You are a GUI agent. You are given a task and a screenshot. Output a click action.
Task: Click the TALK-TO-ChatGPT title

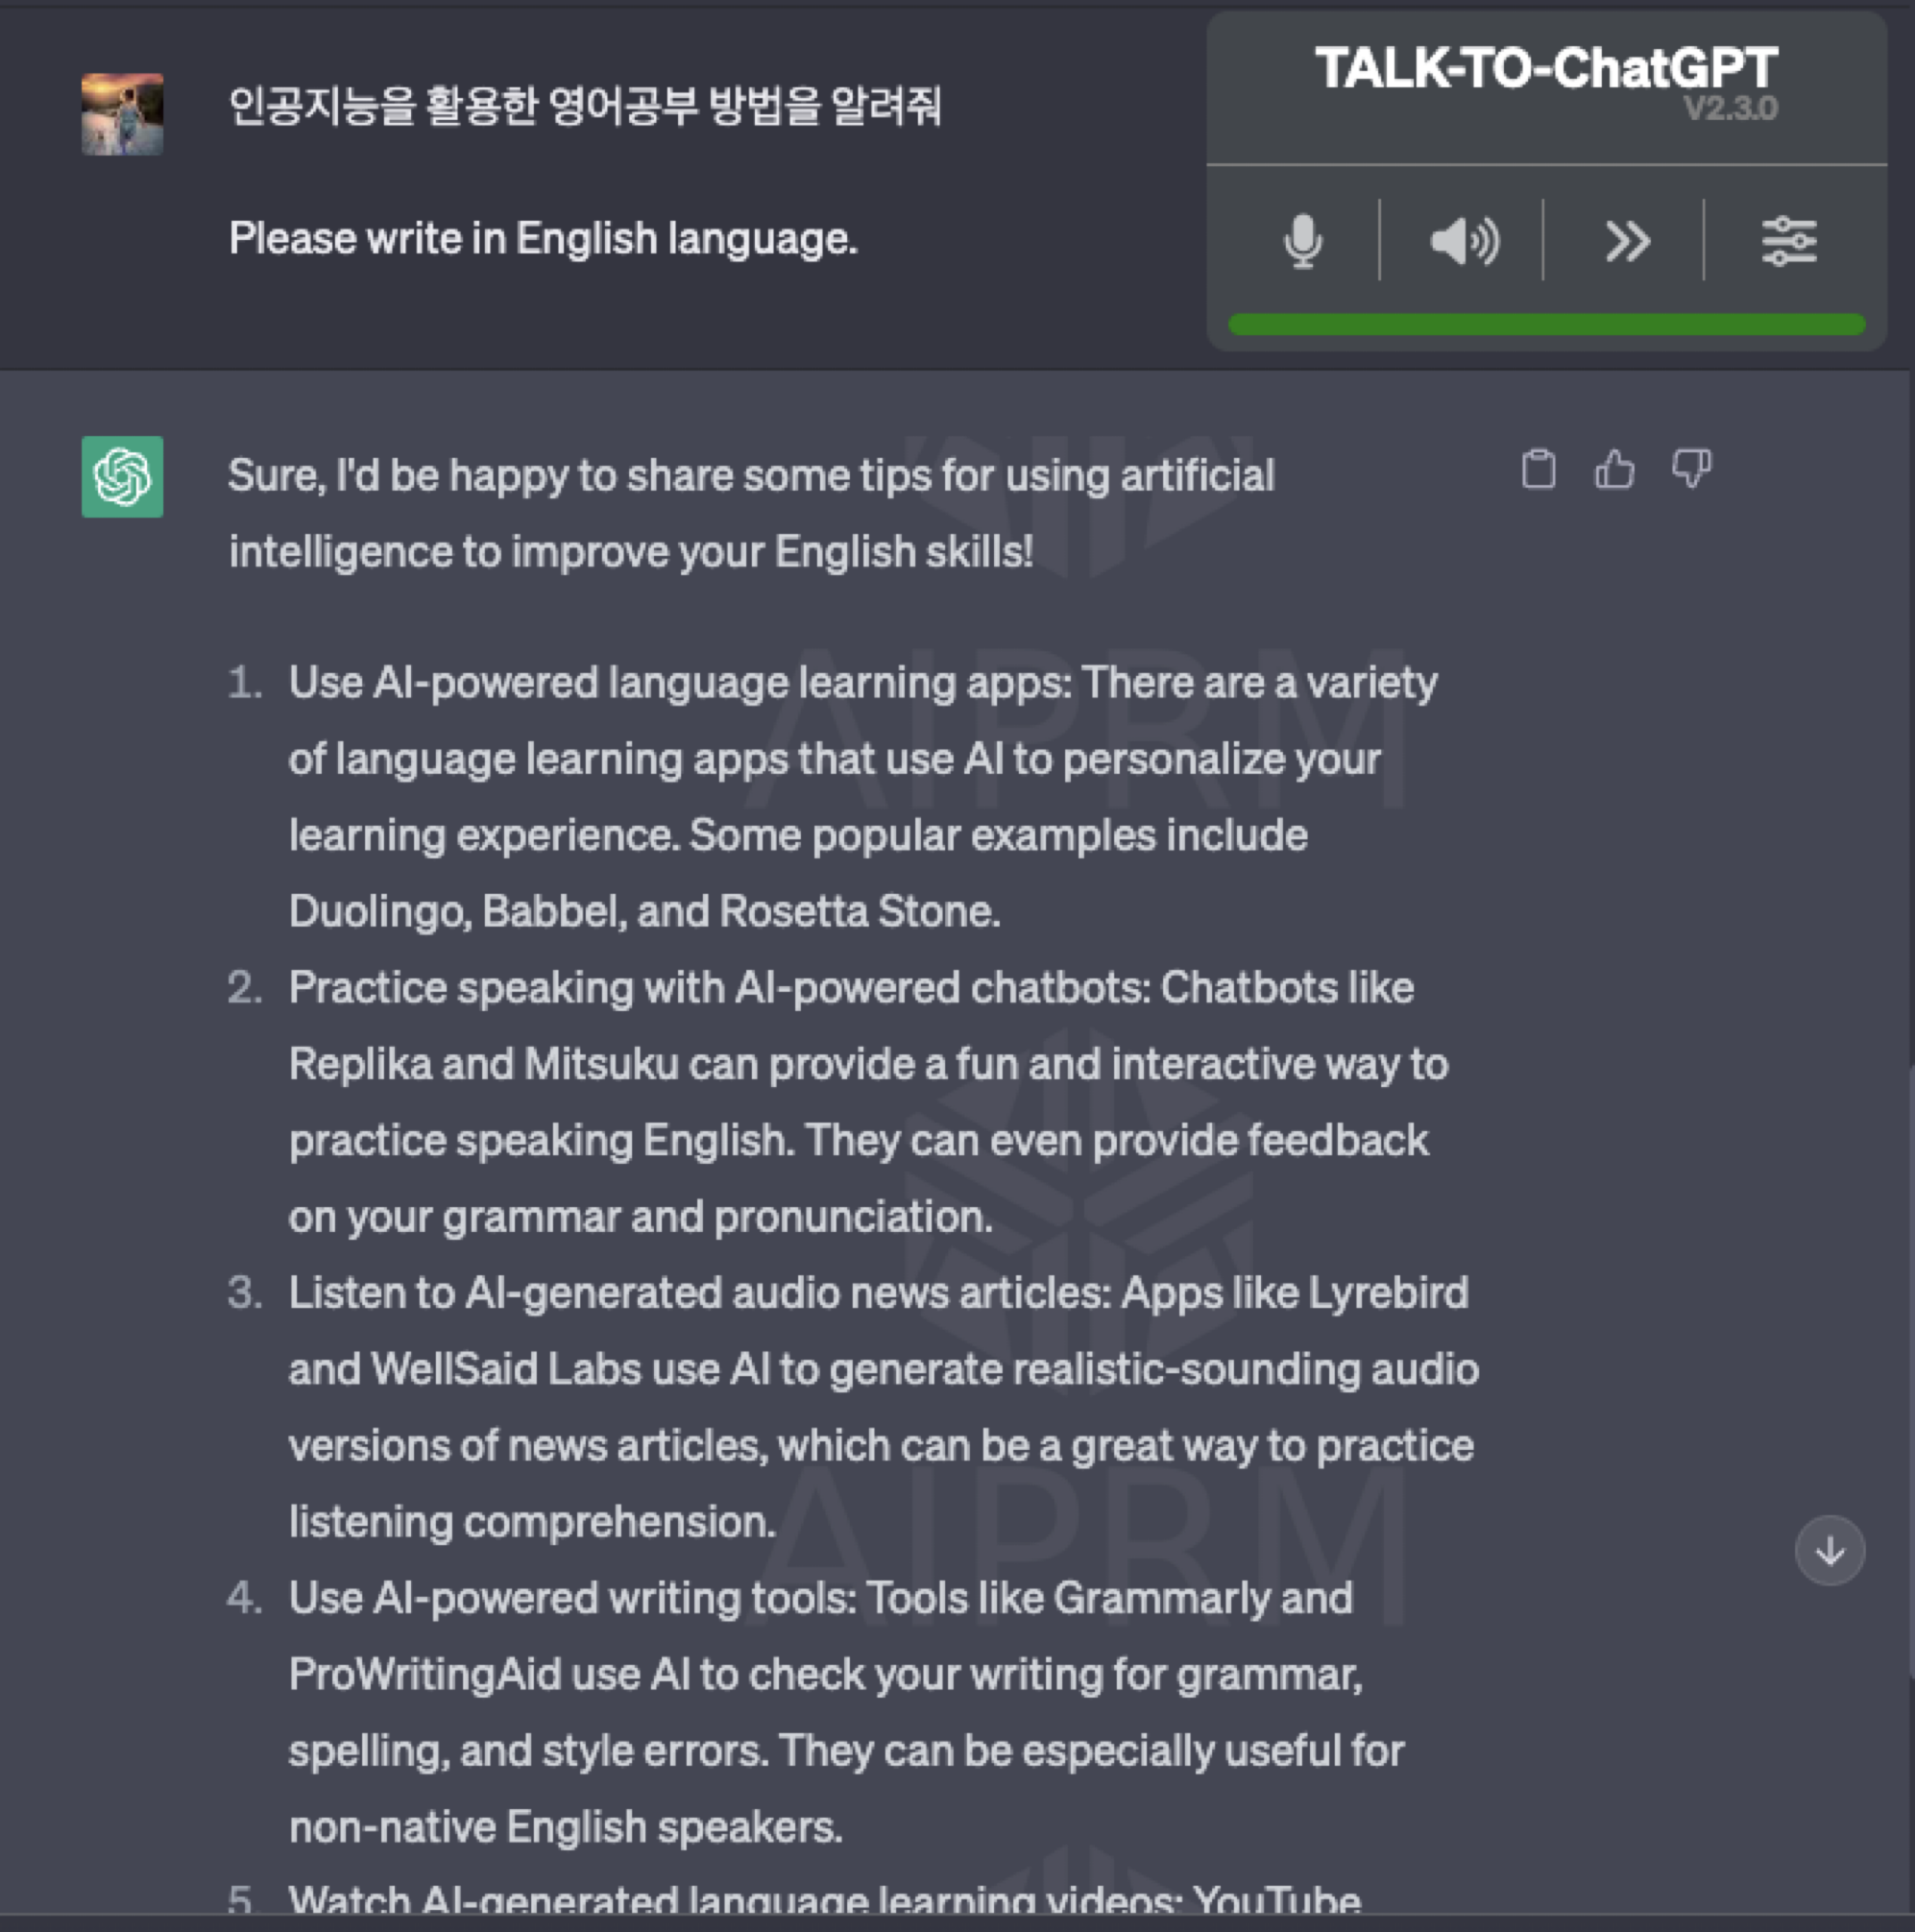point(1546,68)
